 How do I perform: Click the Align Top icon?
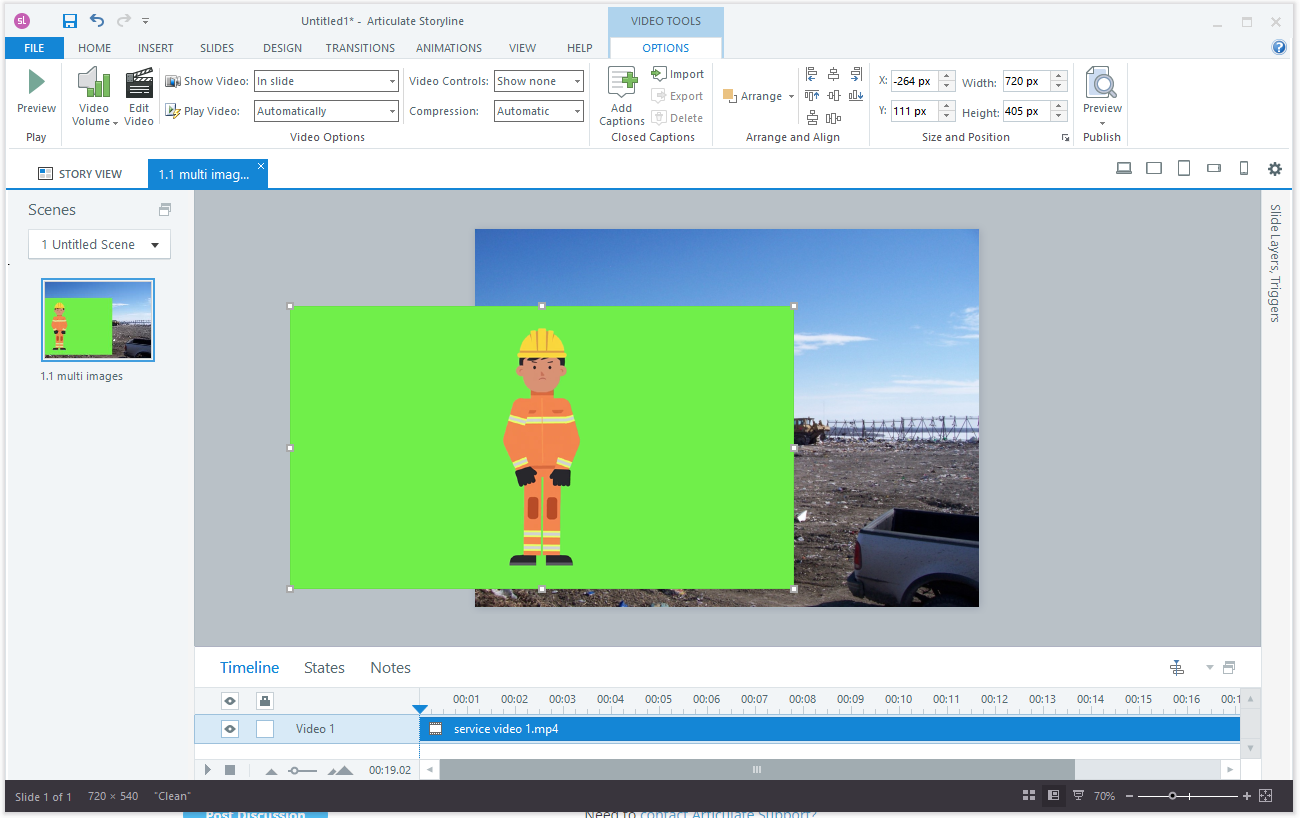[x=811, y=96]
